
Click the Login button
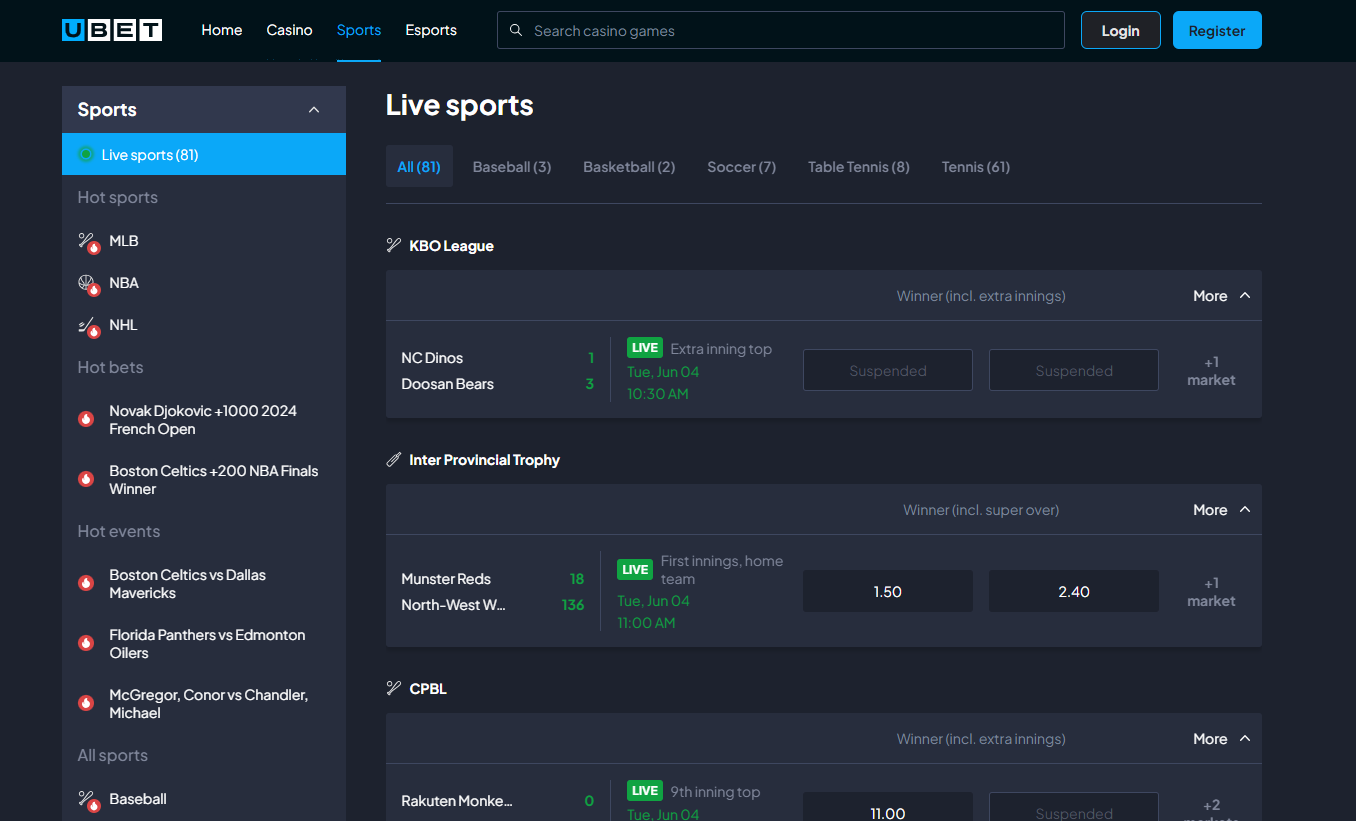pos(1121,30)
